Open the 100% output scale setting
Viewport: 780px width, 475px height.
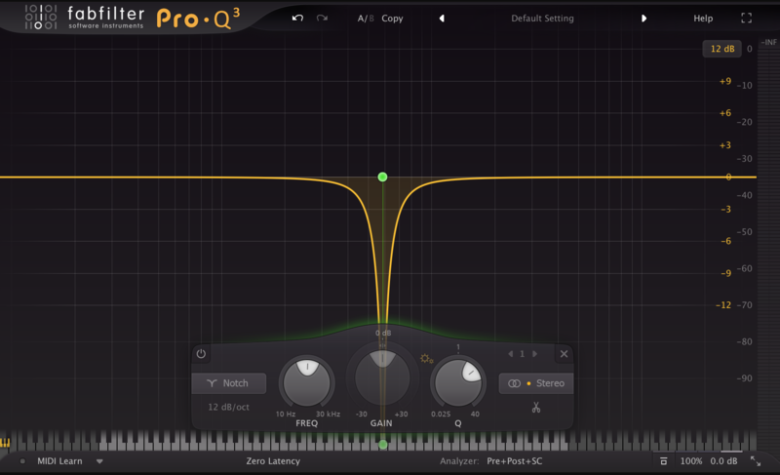coord(691,461)
